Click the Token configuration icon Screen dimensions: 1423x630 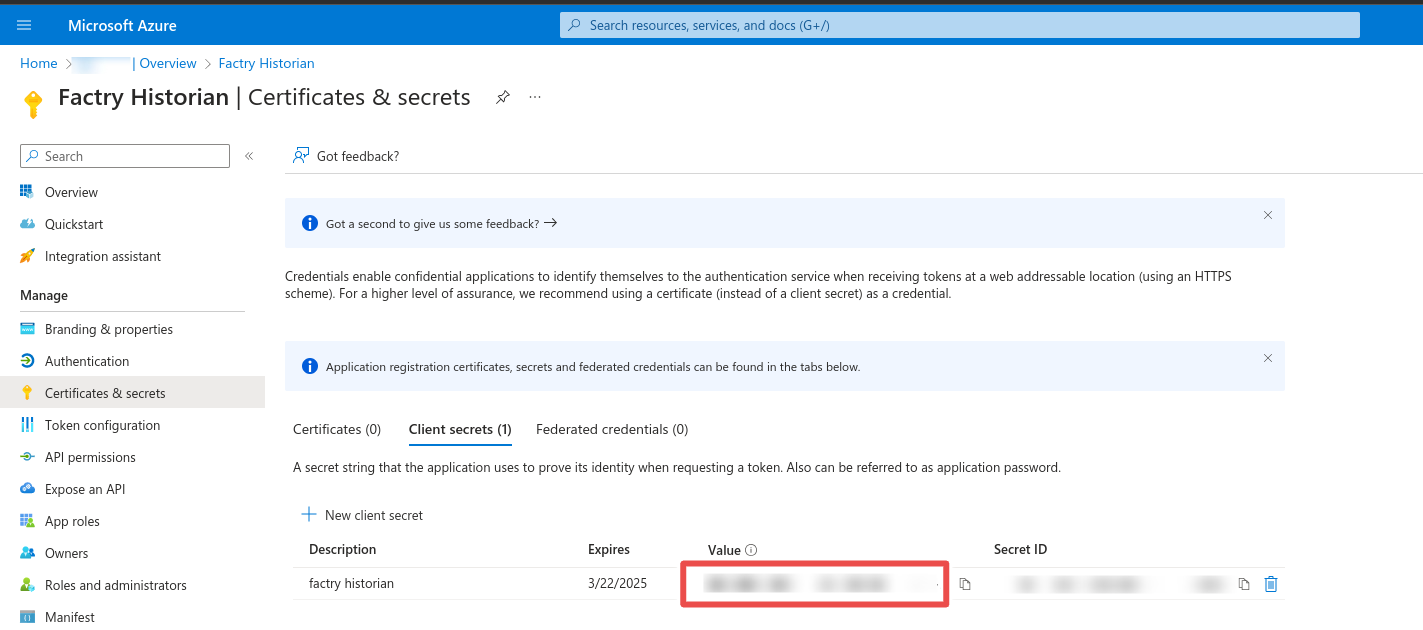27,425
